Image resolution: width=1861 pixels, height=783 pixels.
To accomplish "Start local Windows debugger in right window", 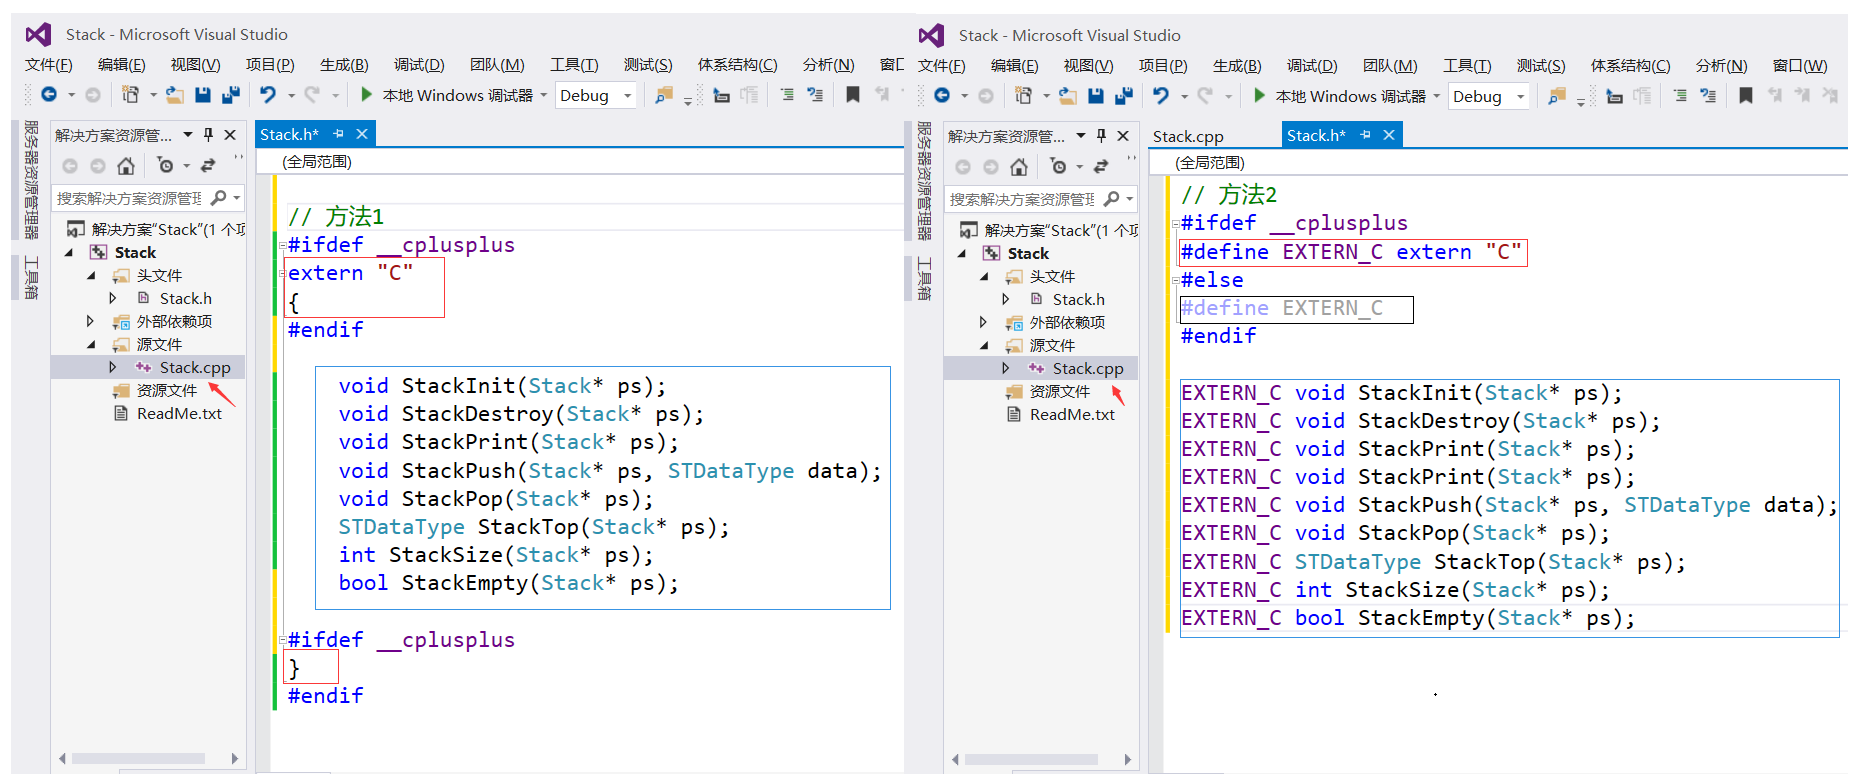I will [1259, 95].
